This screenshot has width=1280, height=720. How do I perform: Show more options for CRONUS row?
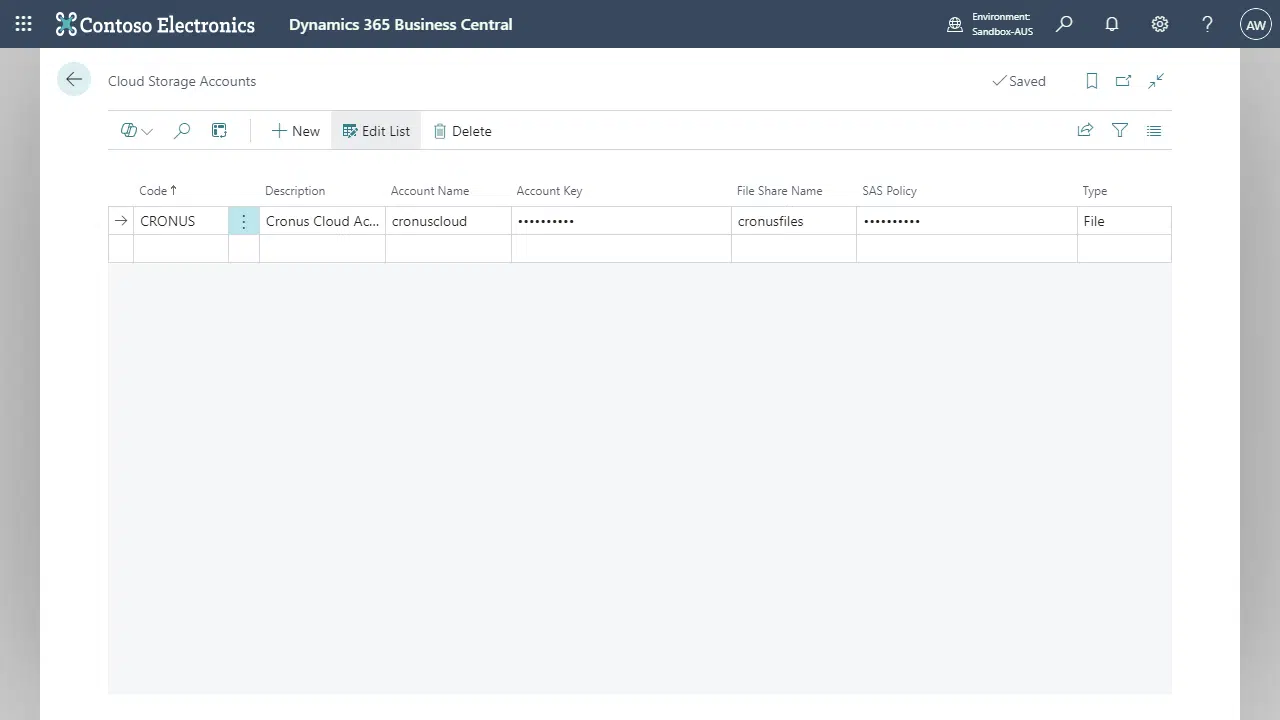tap(244, 221)
